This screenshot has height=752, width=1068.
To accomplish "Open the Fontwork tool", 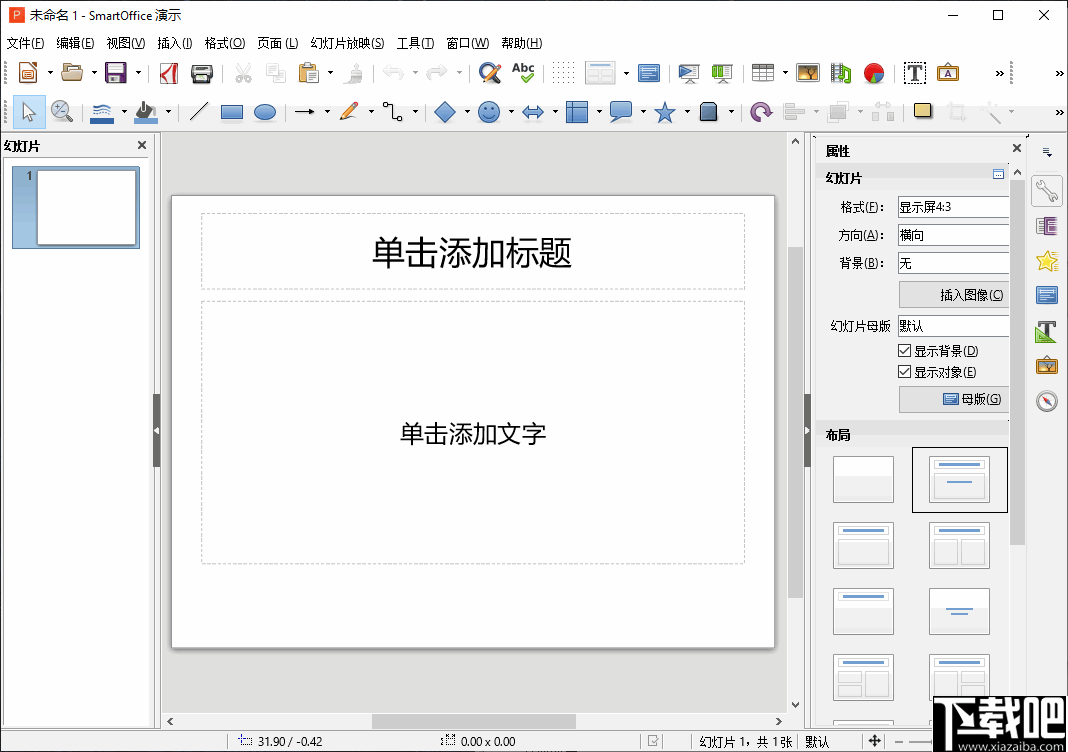I will (x=947, y=73).
